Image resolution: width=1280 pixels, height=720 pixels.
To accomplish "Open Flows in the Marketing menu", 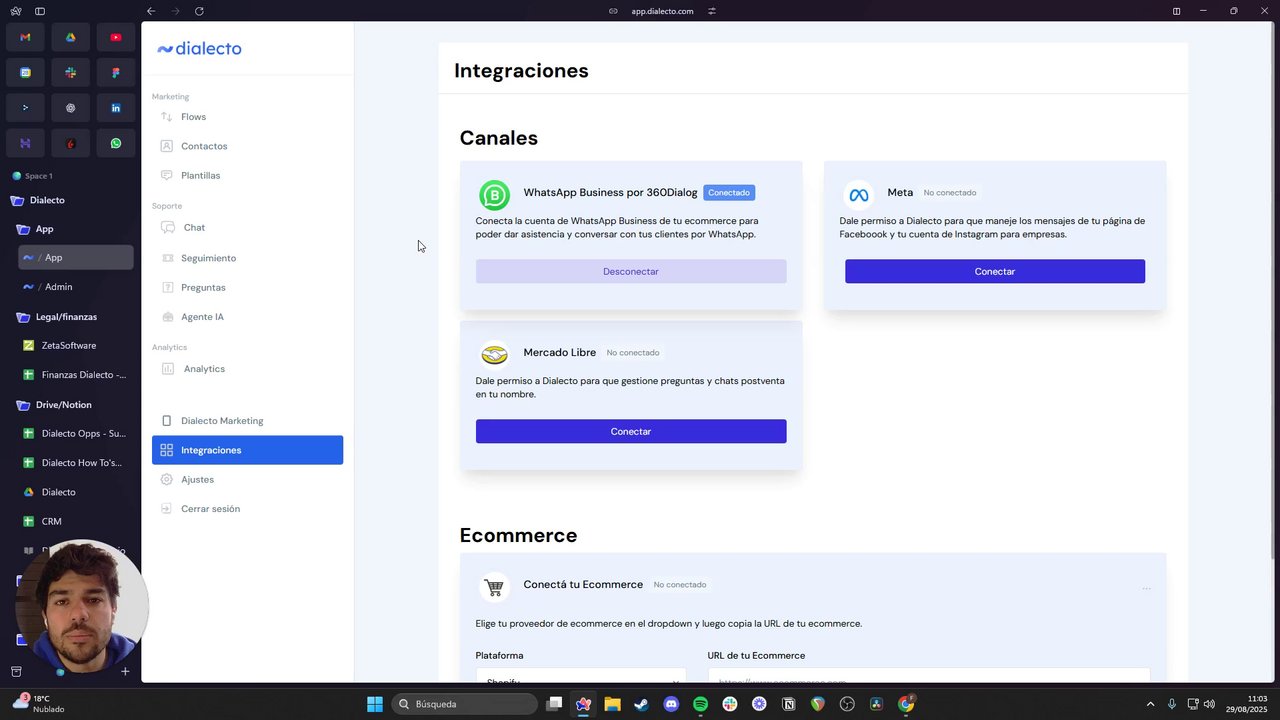I will pos(247,117).
